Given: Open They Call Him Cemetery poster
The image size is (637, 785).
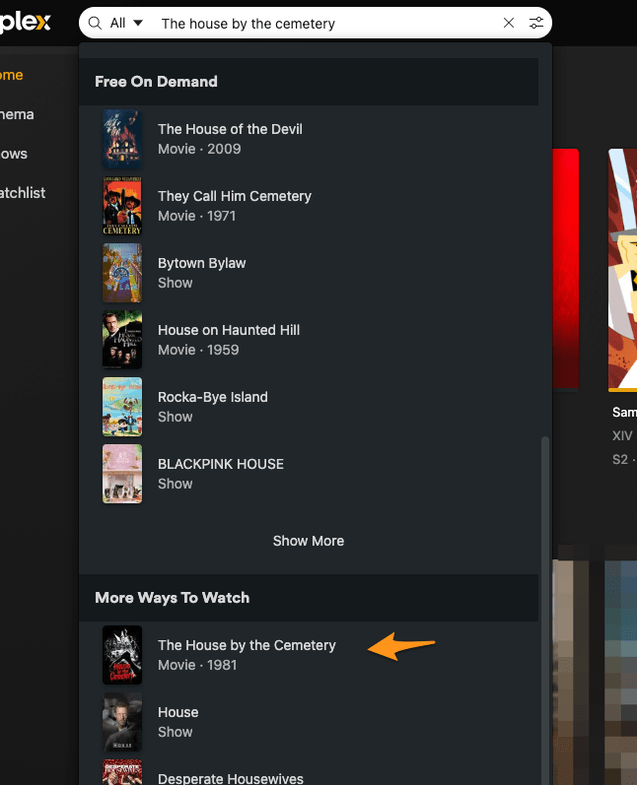Looking at the screenshot, I should point(122,206).
